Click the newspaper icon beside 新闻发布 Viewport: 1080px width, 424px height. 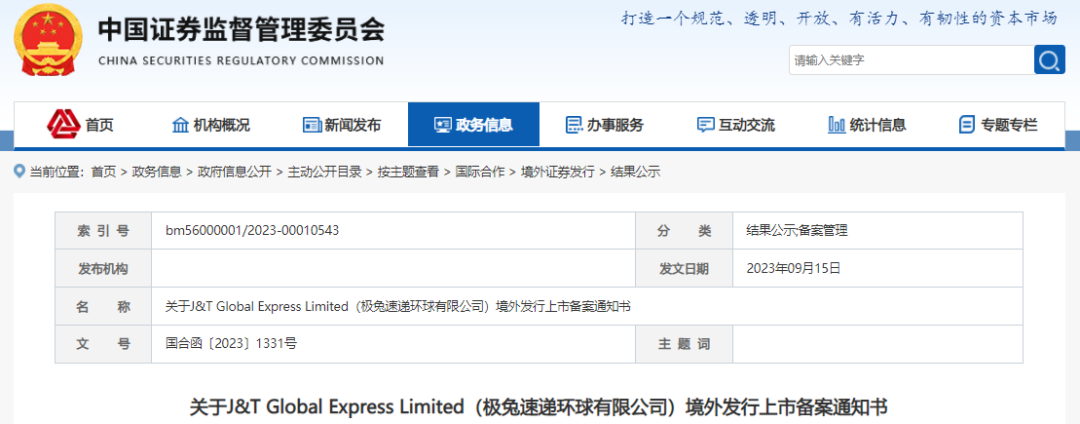(x=312, y=125)
